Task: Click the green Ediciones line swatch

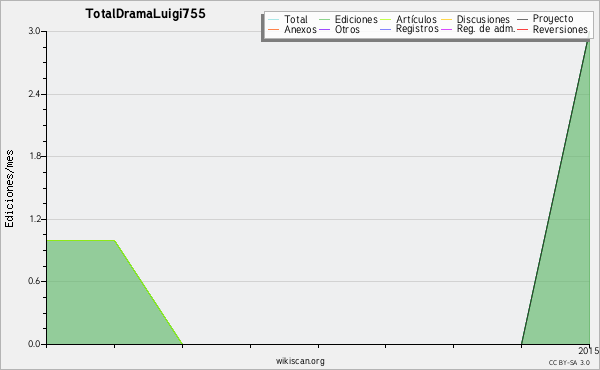Action: coord(324,20)
